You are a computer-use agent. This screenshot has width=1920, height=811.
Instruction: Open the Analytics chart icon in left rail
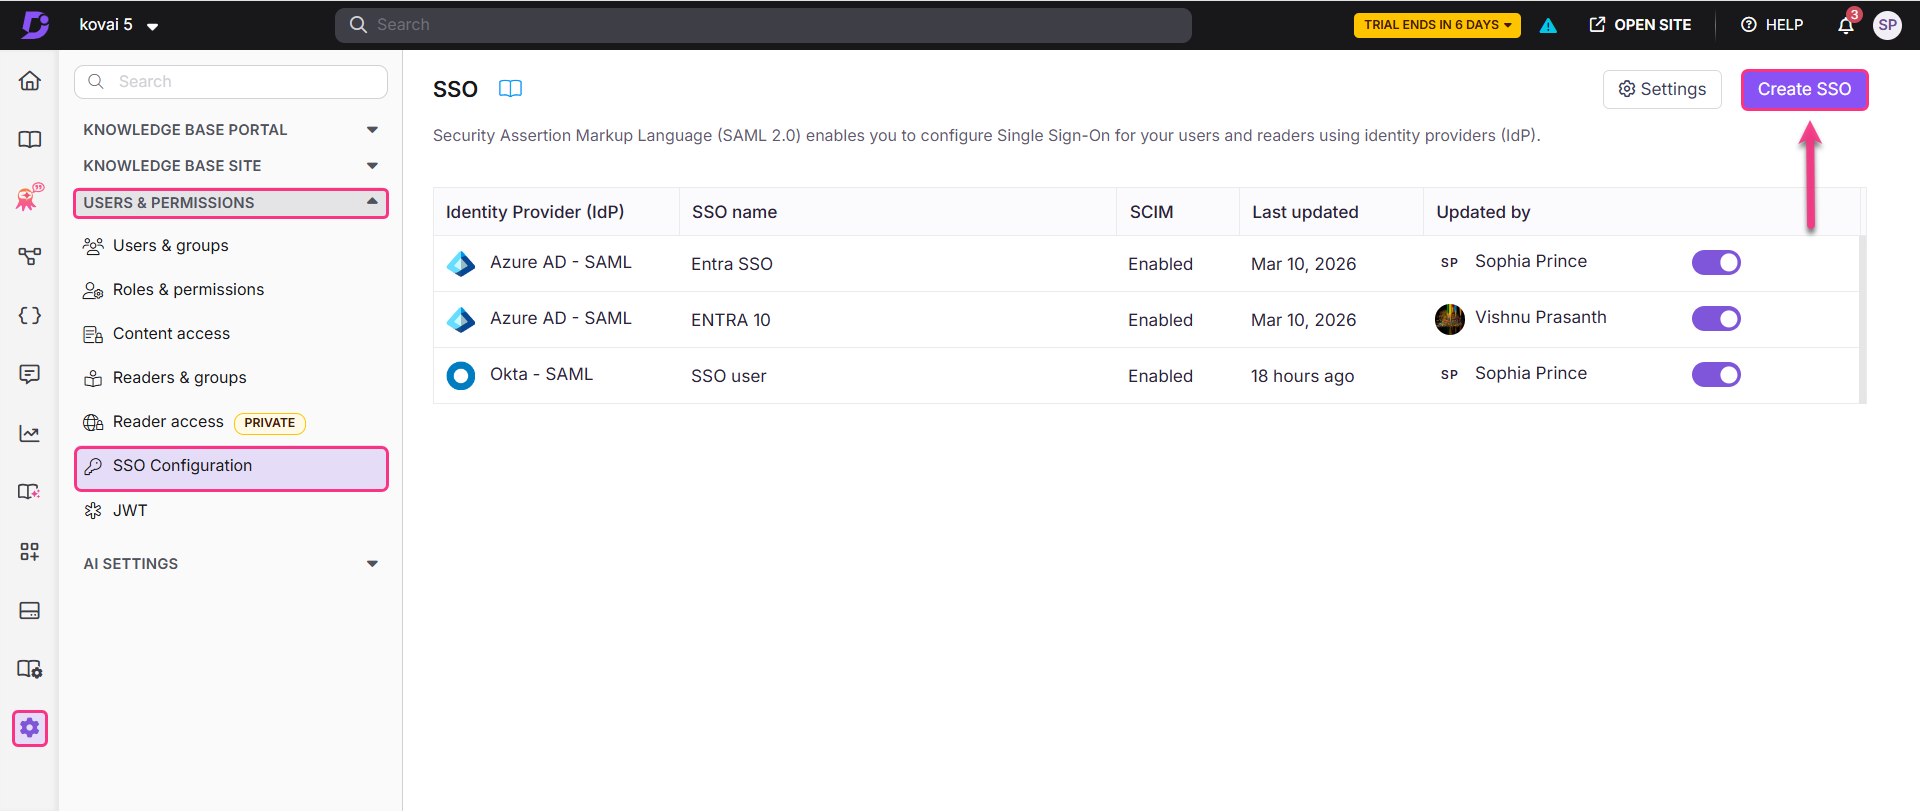pyautogui.click(x=30, y=433)
